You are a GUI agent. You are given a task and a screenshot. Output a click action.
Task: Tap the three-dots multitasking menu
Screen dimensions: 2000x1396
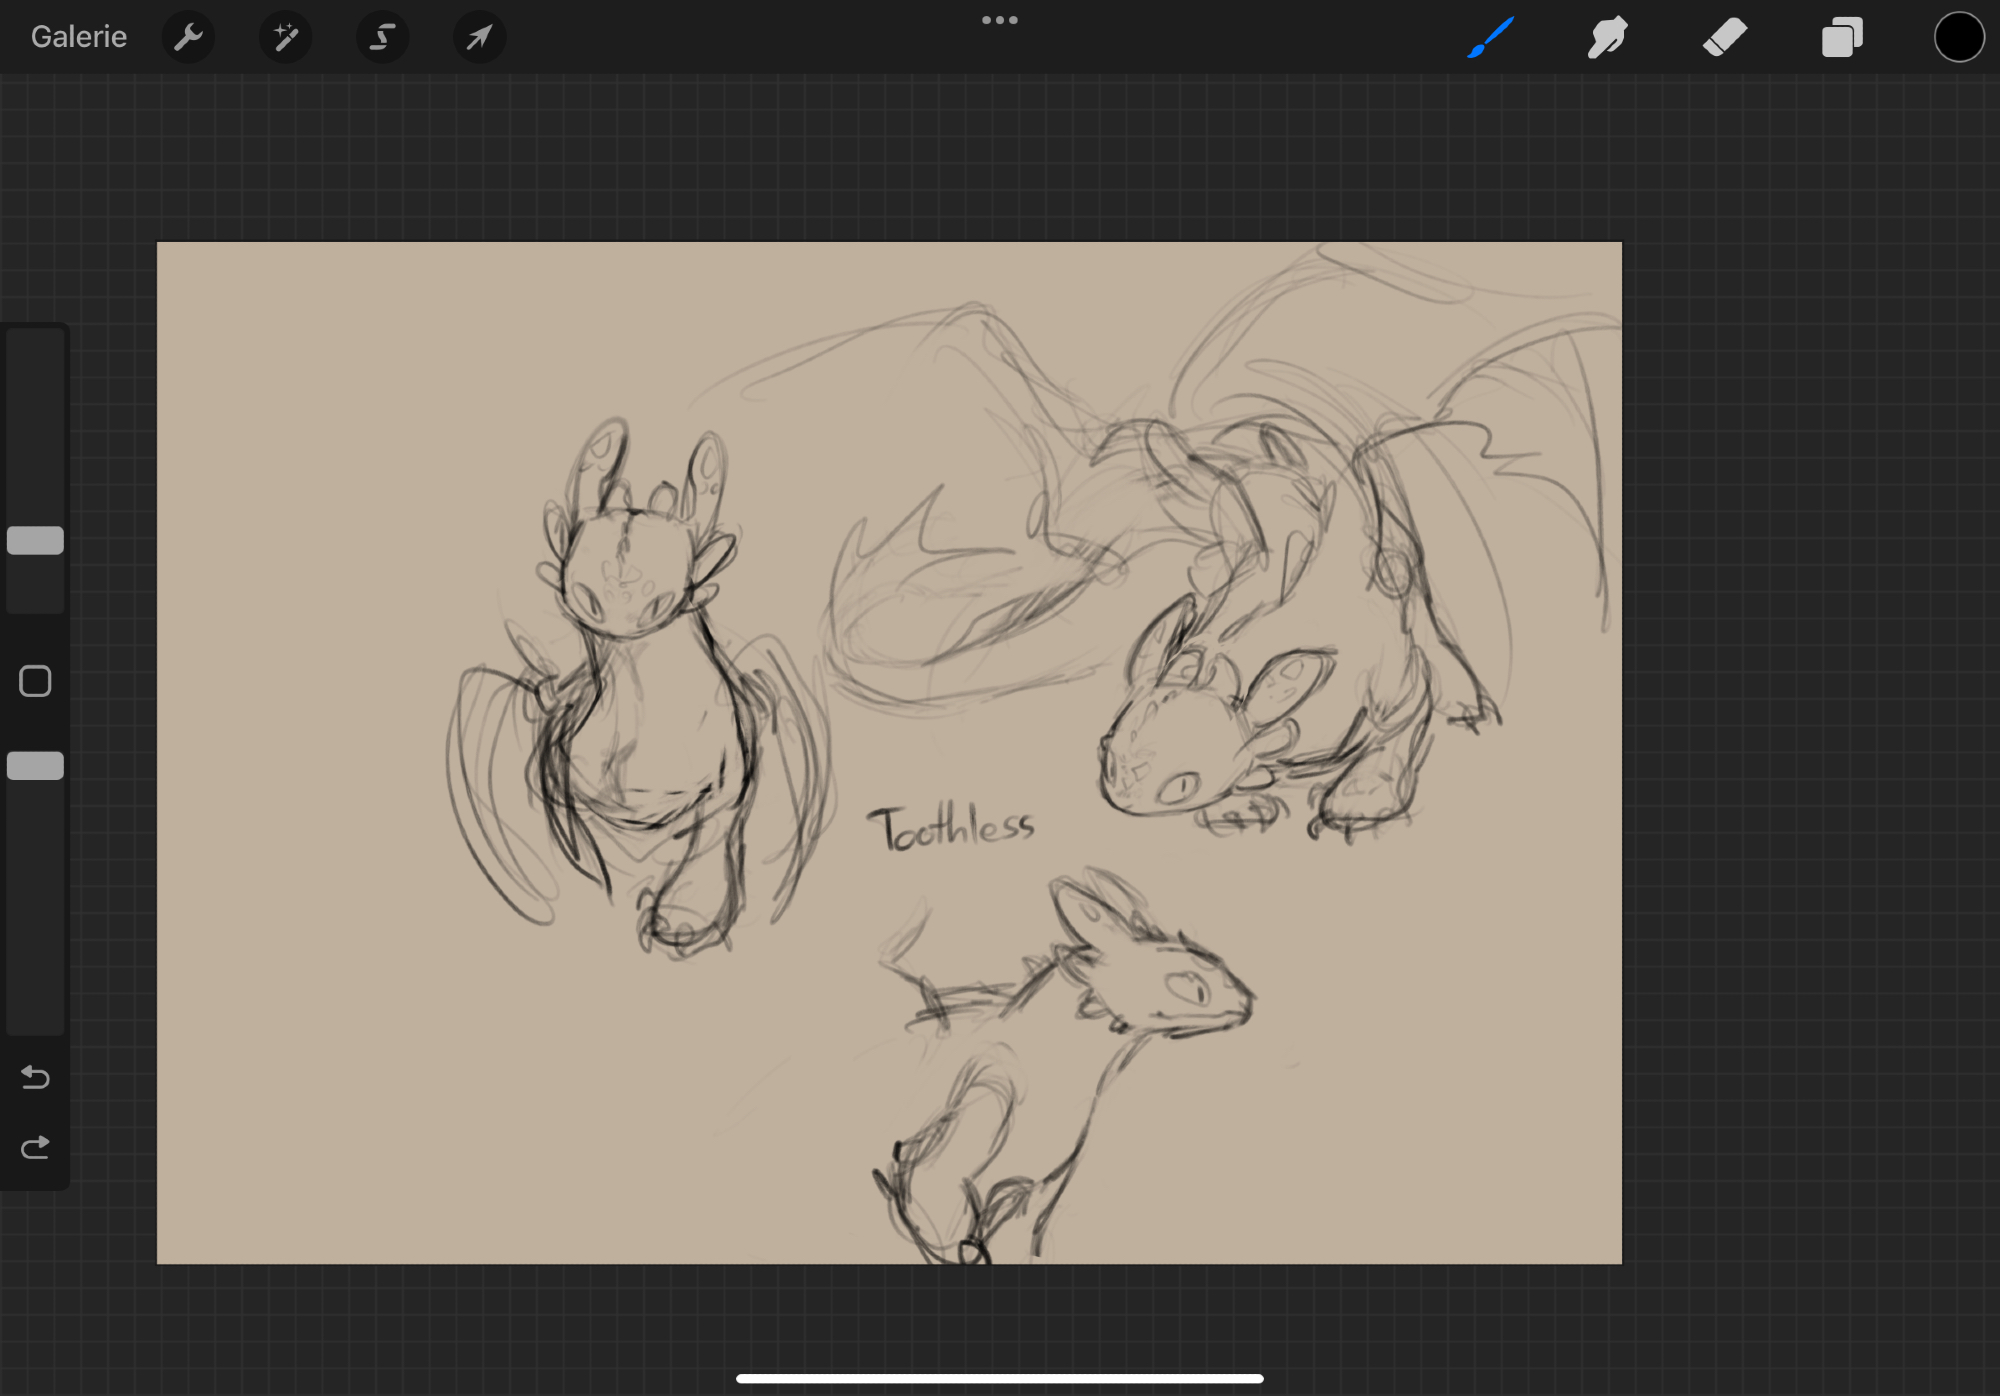[x=999, y=20]
